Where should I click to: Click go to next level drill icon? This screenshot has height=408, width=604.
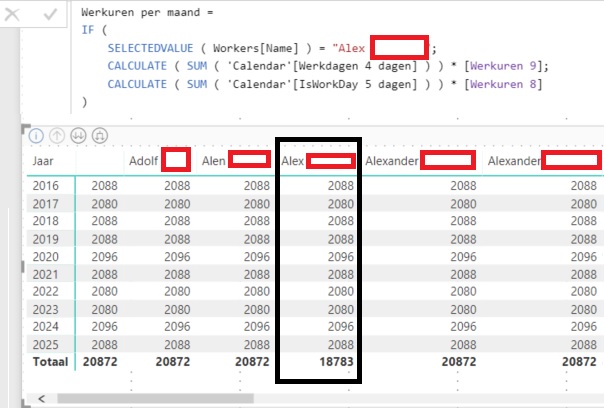tap(78, 136)
